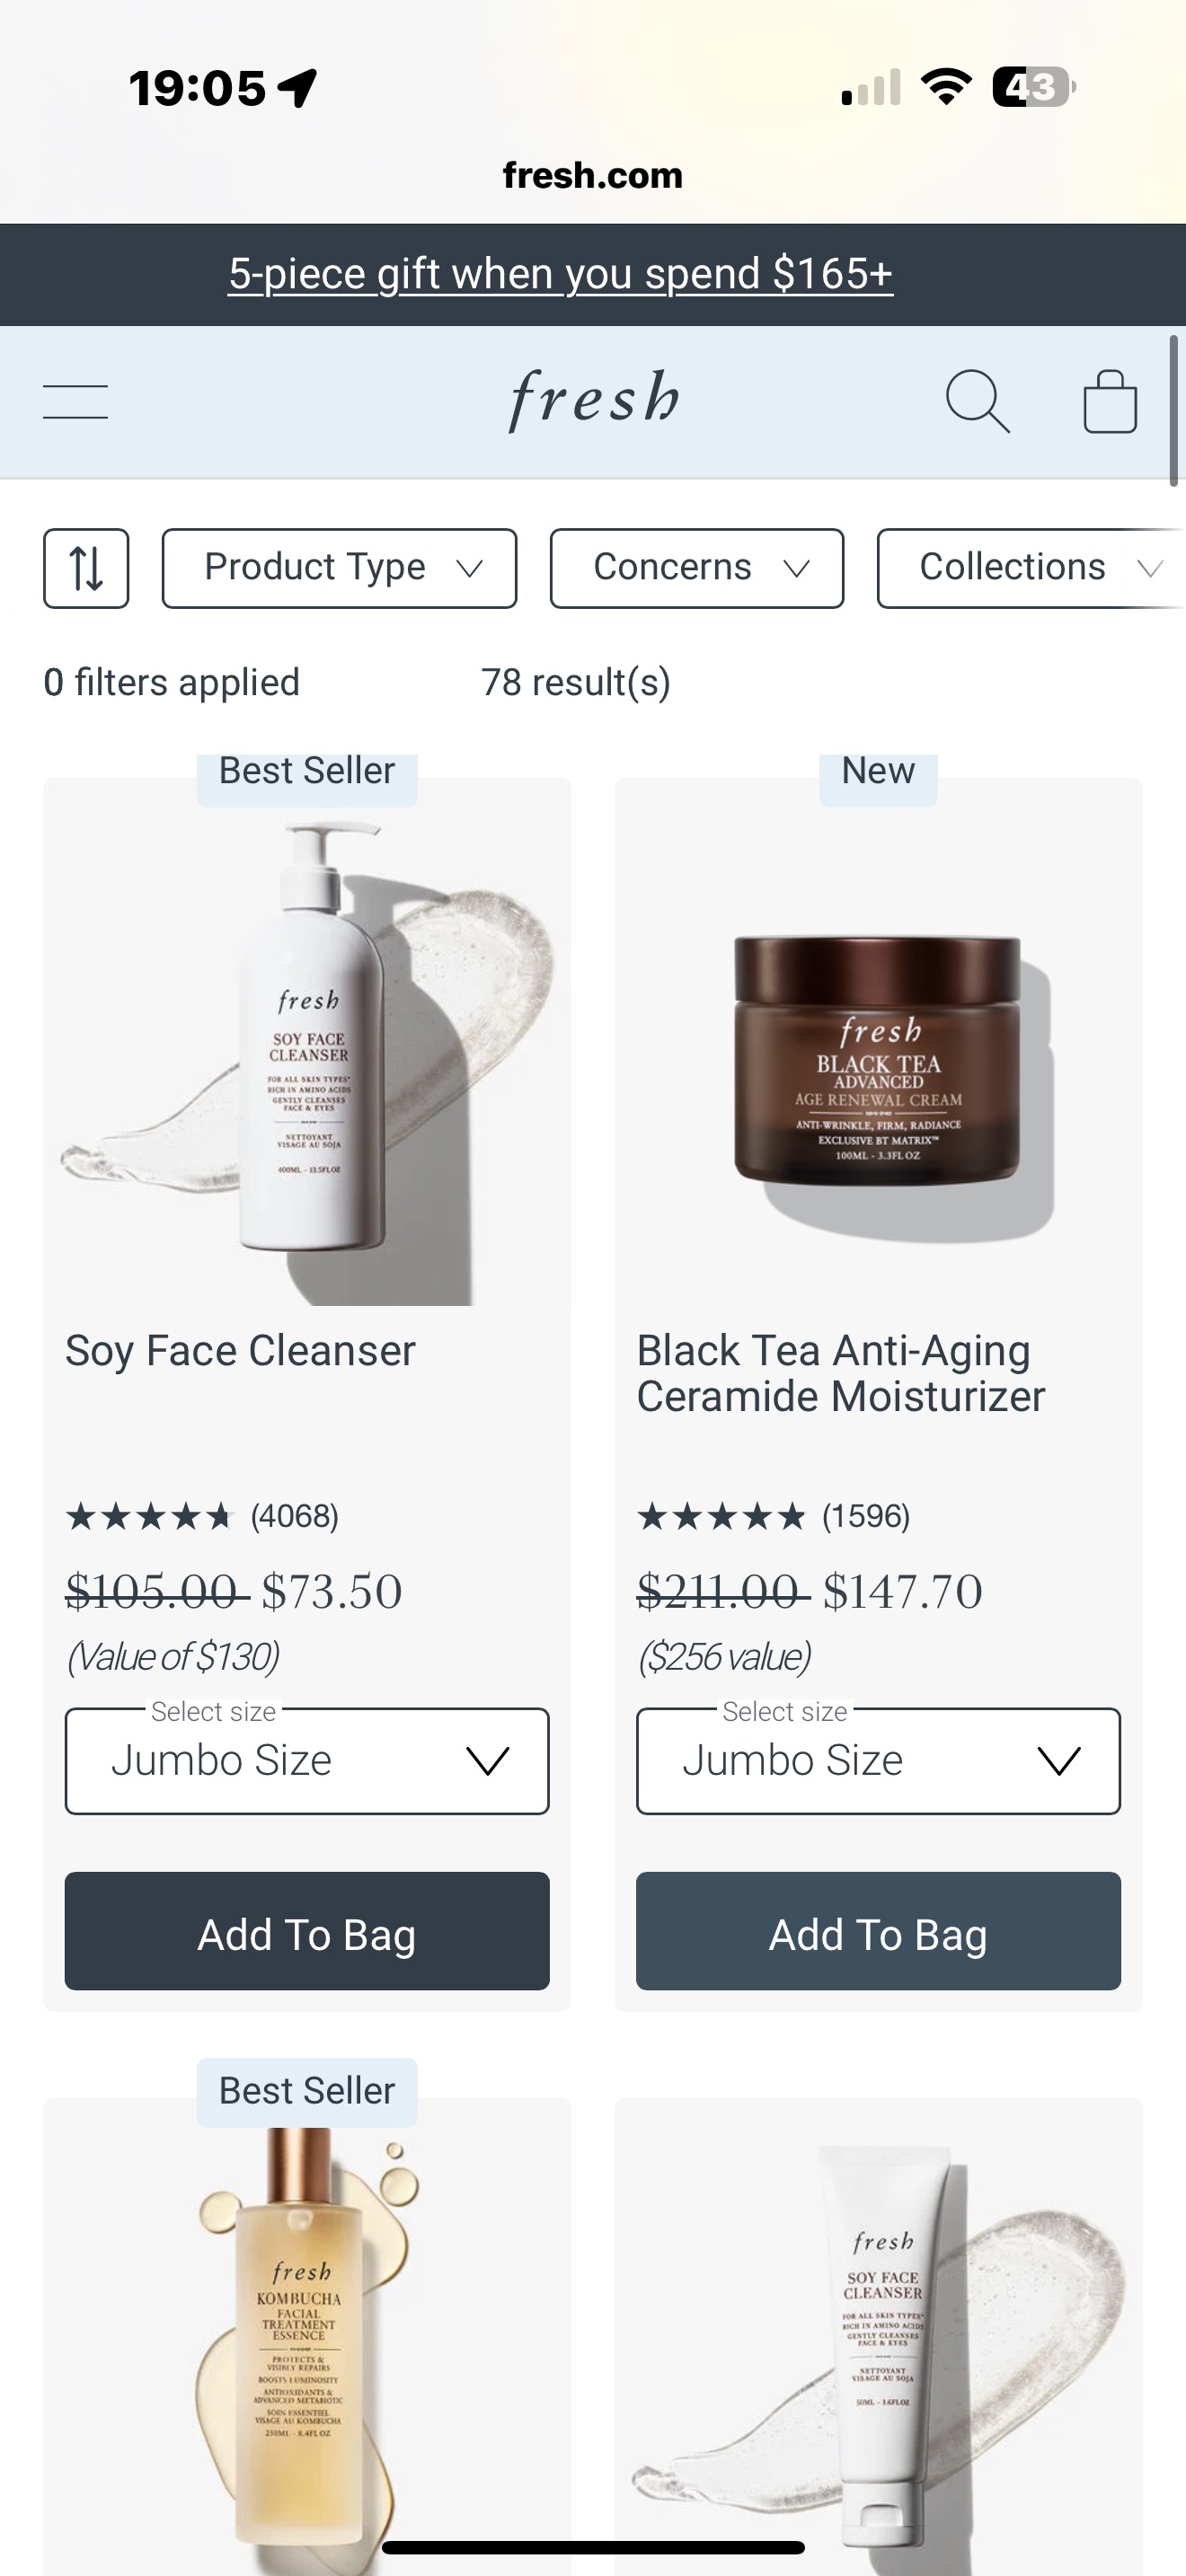This screenshot has width=1186, height=2576.
Task: Tap the sort arrows icon button
Action: click(86, 568)
